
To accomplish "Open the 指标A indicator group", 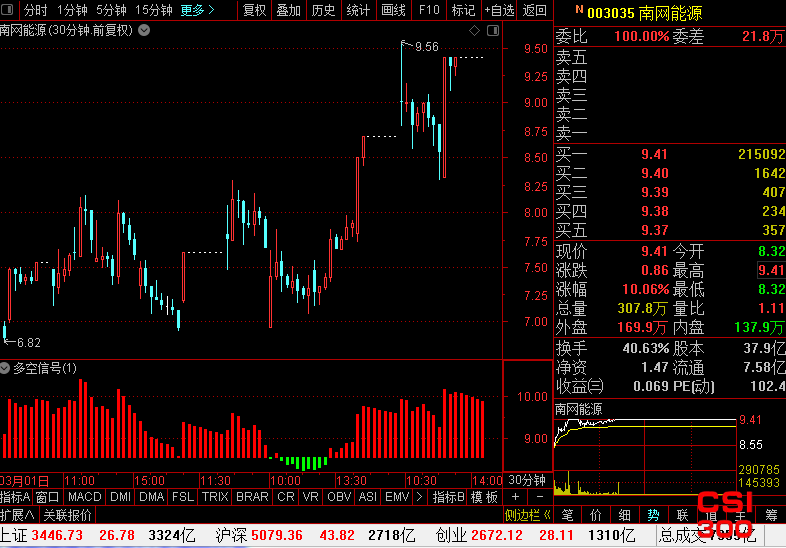I will [15, 497].
